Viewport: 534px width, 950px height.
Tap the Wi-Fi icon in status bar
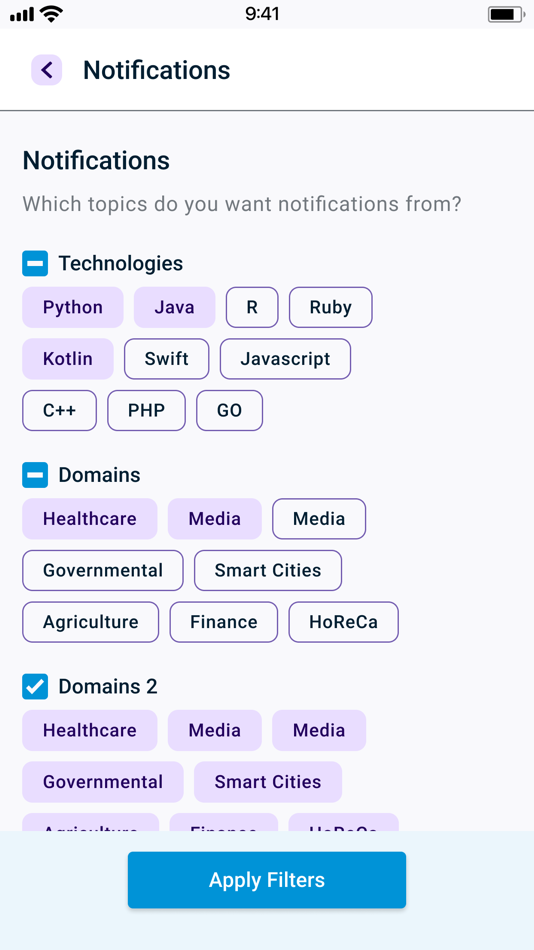[x=52, y=14]
